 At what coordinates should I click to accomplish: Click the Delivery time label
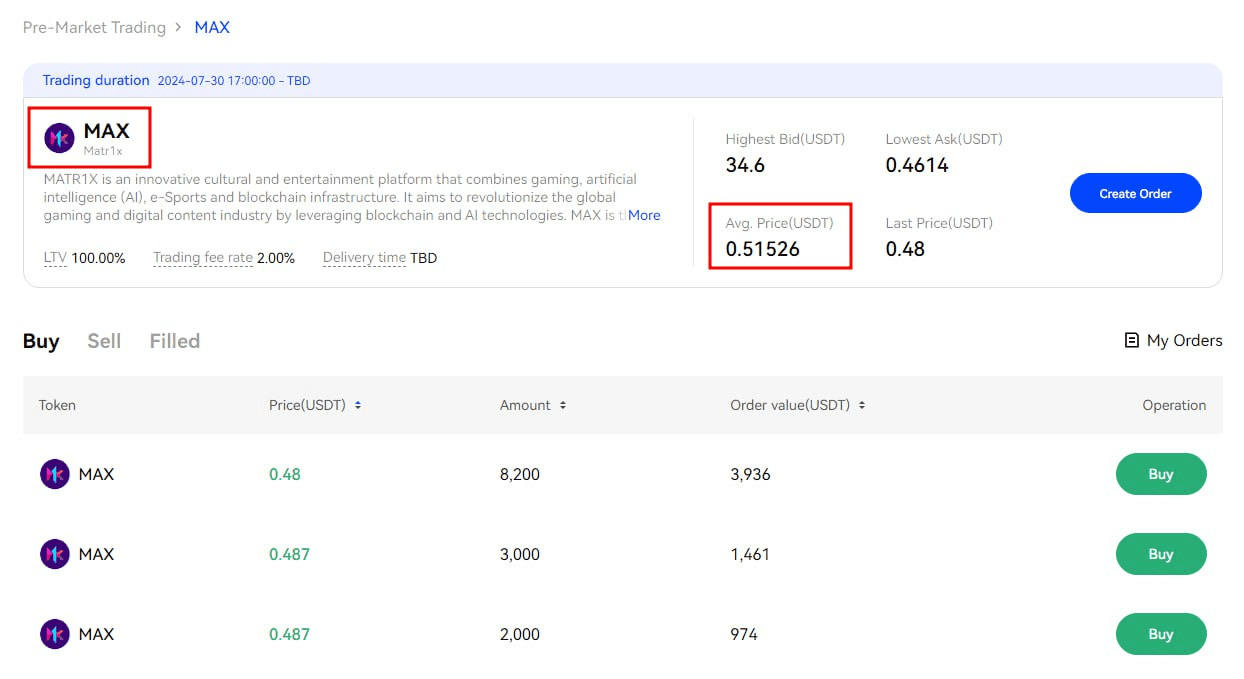pyautogui.click(x=364, y=258)
